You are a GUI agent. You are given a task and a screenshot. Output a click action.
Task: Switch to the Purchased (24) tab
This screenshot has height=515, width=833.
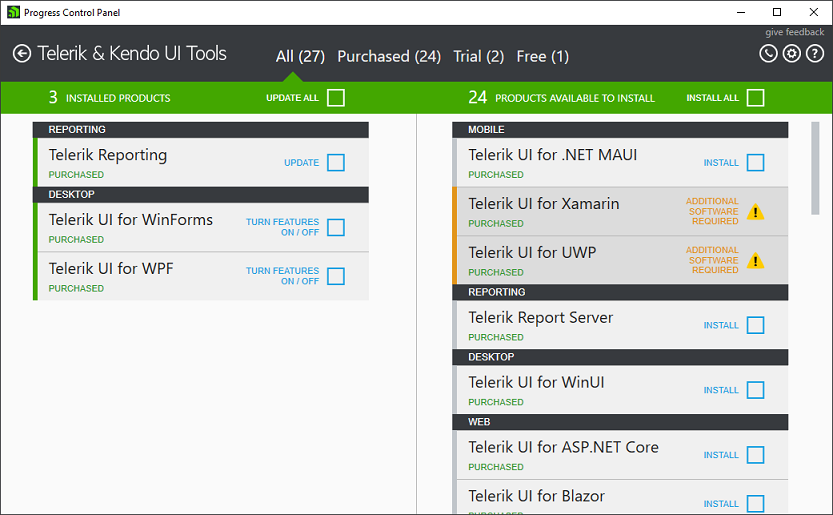[389, 57]
